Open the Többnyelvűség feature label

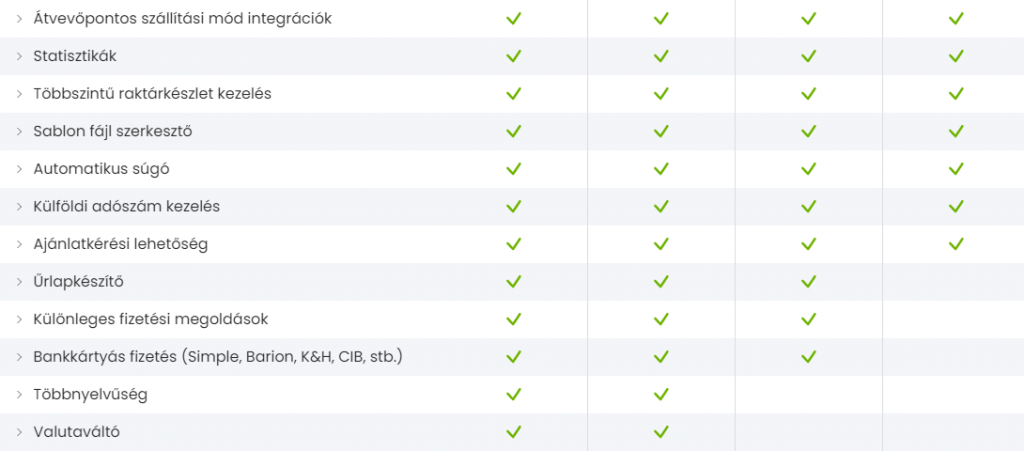(x=90, y=394)
